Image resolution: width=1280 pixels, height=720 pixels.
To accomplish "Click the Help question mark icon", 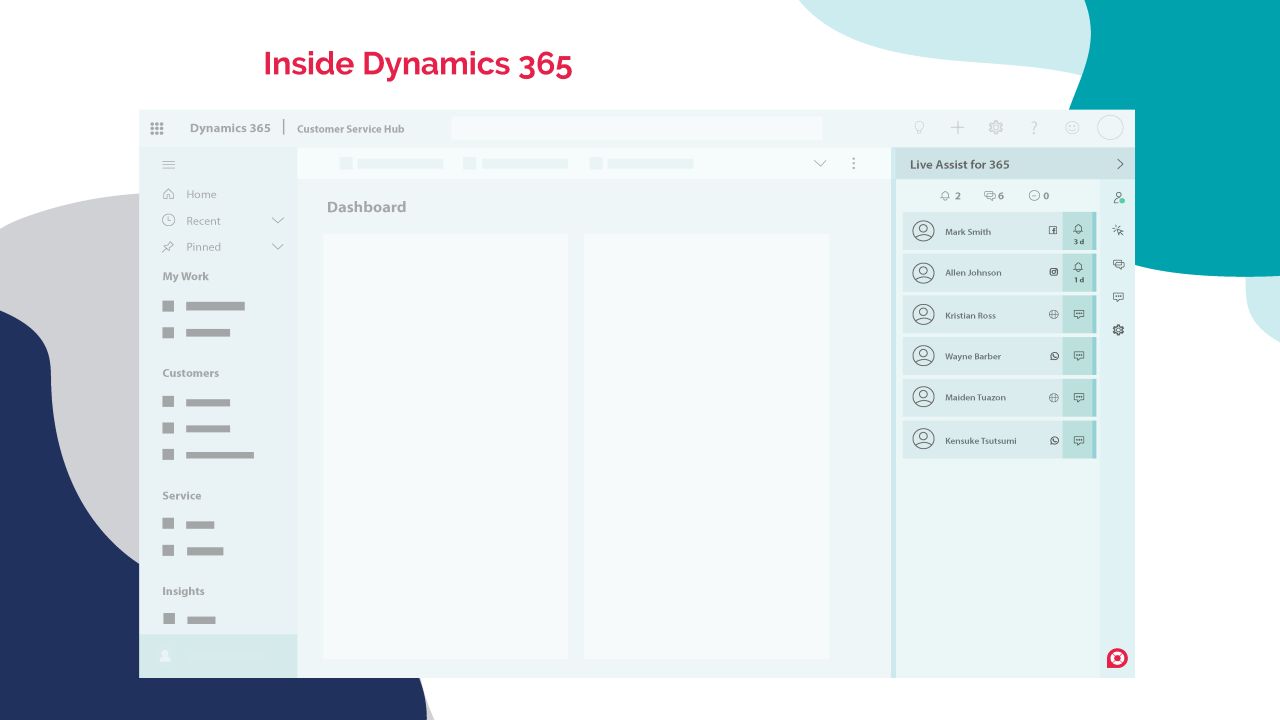I will pos(1034,128).
